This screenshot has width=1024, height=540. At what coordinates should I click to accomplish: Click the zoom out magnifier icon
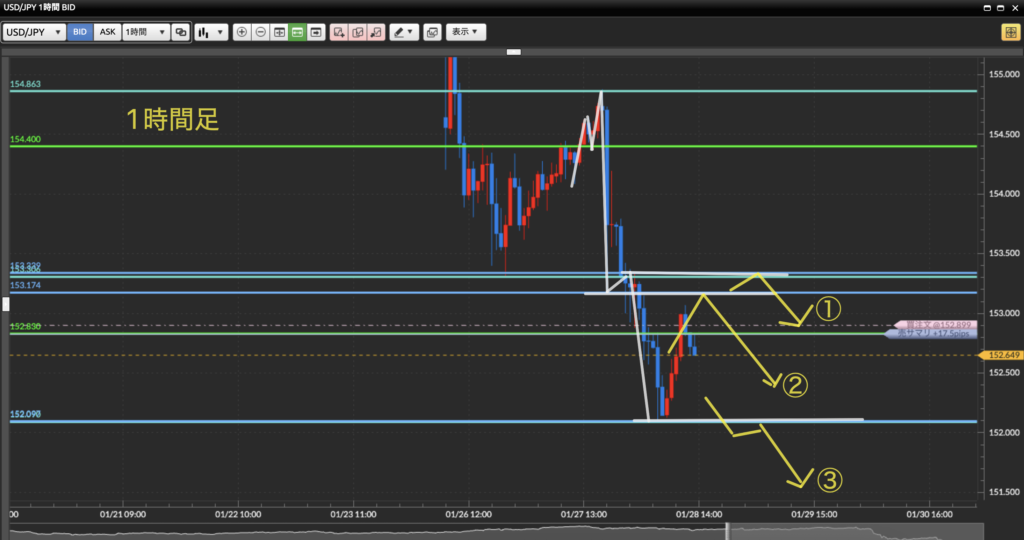260,32
